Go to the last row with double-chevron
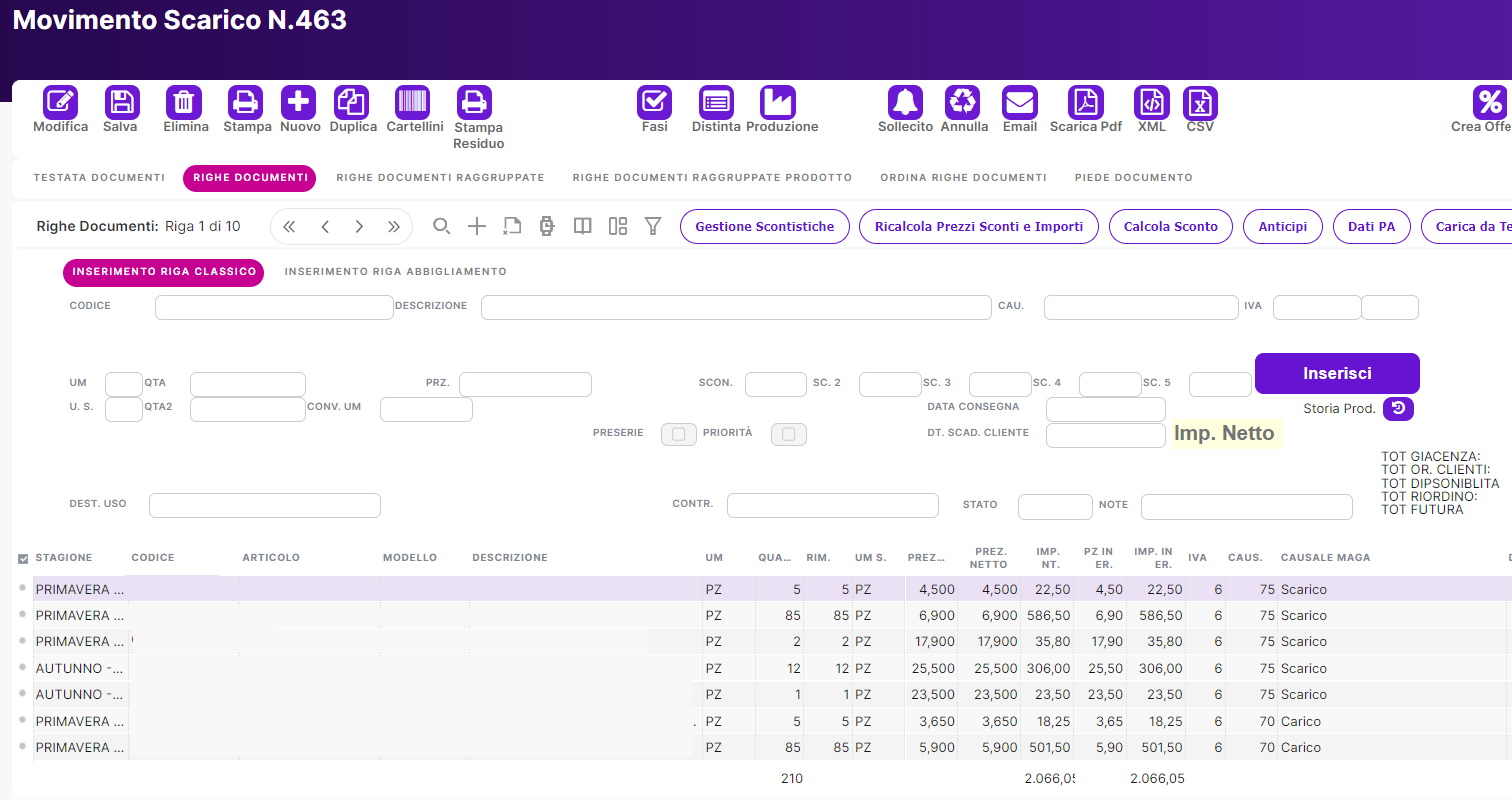 tap(394, 227)
